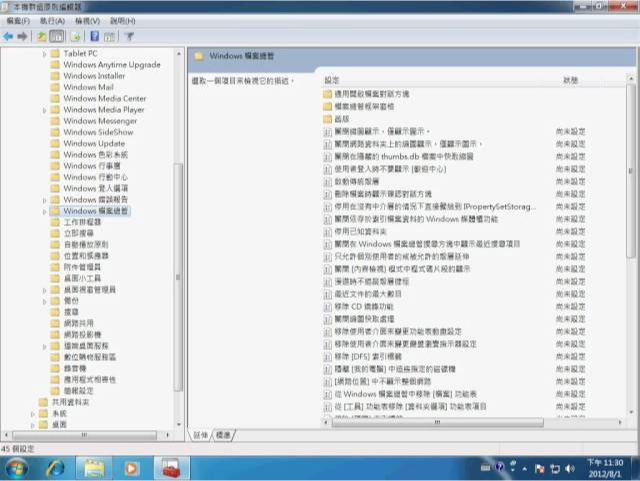Click the tree pane scroll-up arrow
Image resolution: width=640 pixels, height=481 pixels.
click(x=179, y=53)
